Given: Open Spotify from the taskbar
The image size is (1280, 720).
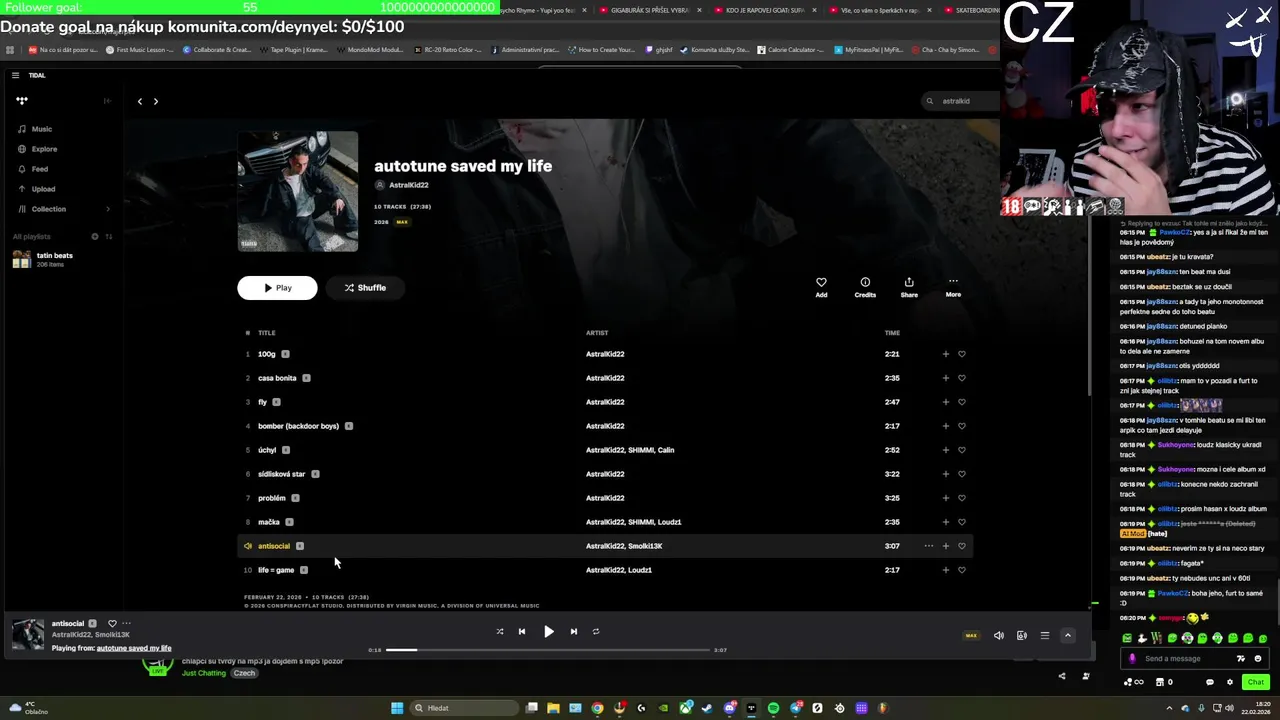Looking at the screenshot, I should [x=773, y=708].
